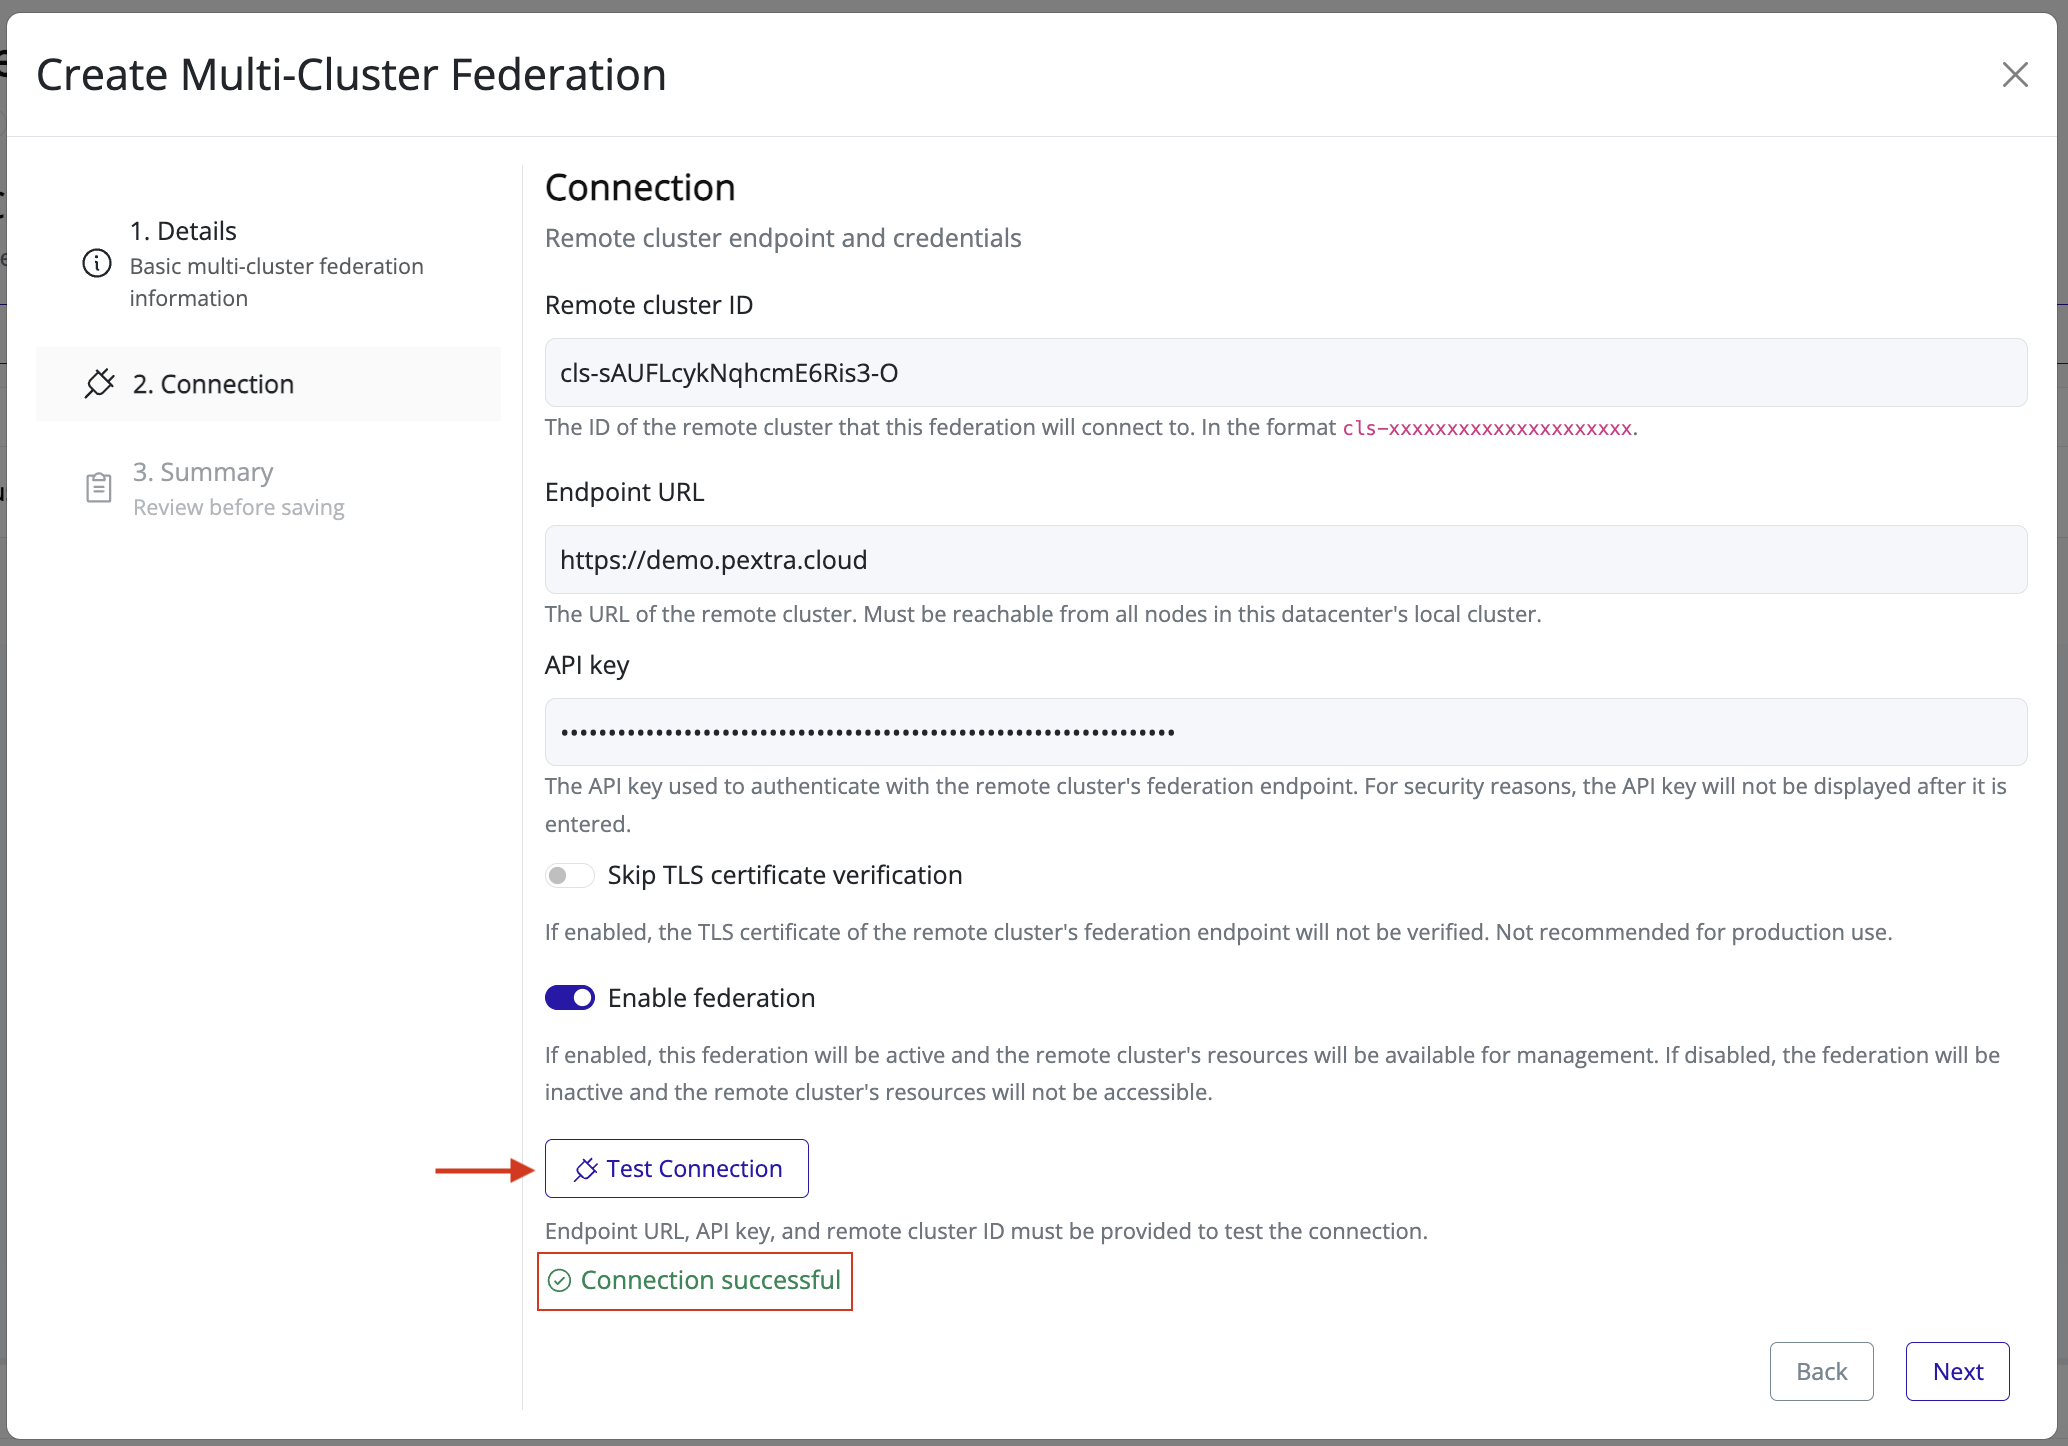
Task: Open the 1. Details step
Action: point(268,264)
